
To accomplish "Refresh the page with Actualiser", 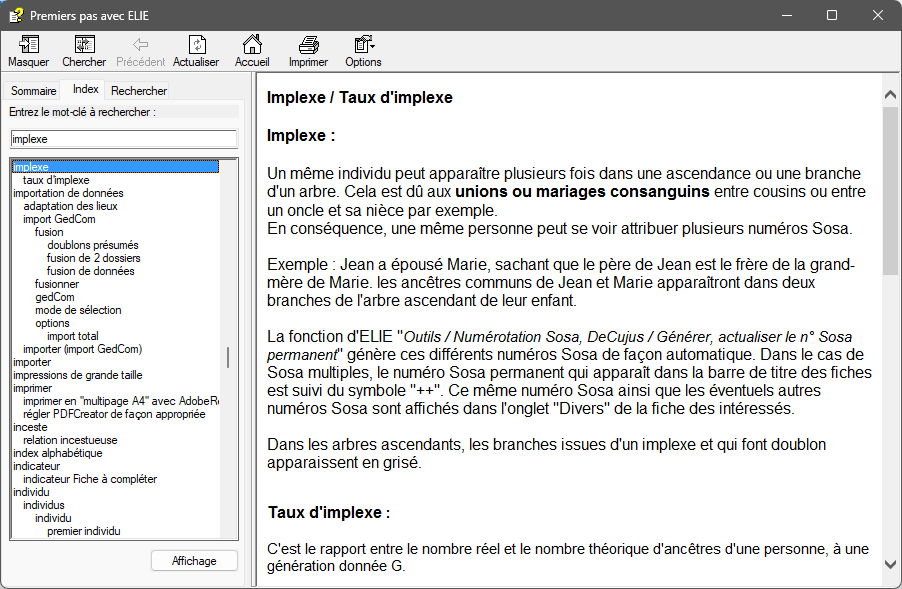I will (196, 51).
